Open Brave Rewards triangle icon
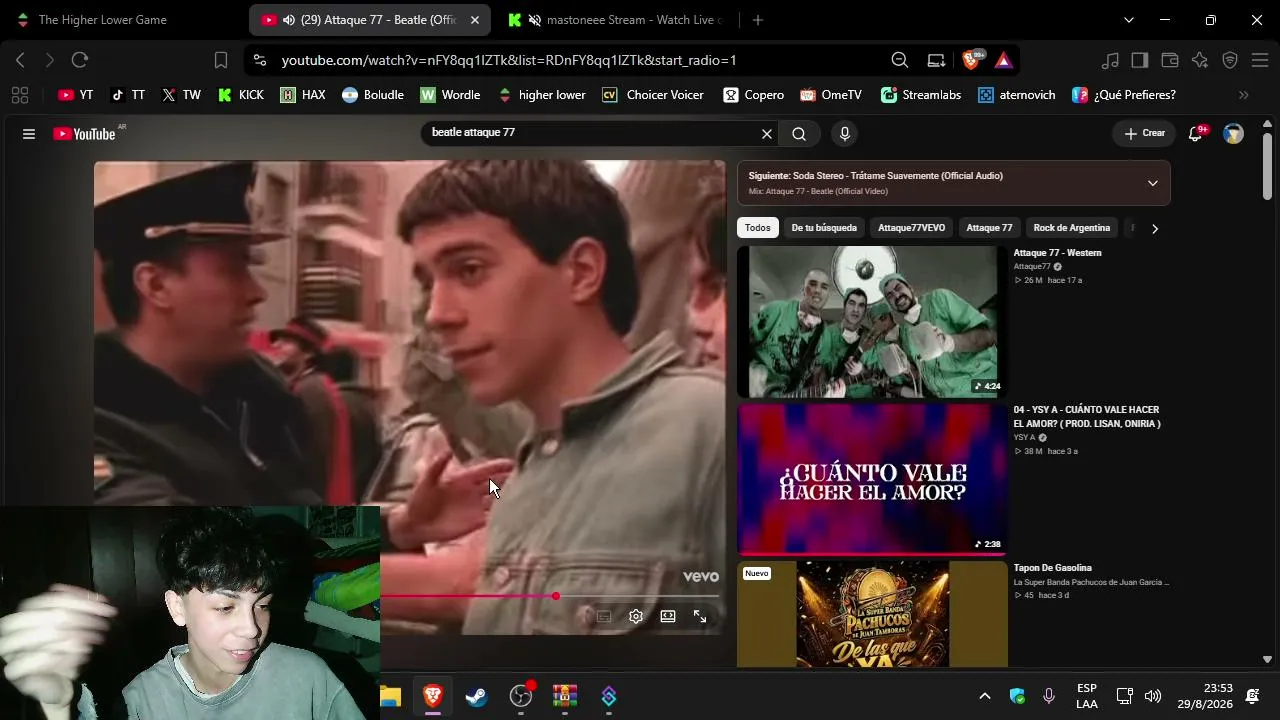Screen dimensions: 1280x720 (1004, 60)
